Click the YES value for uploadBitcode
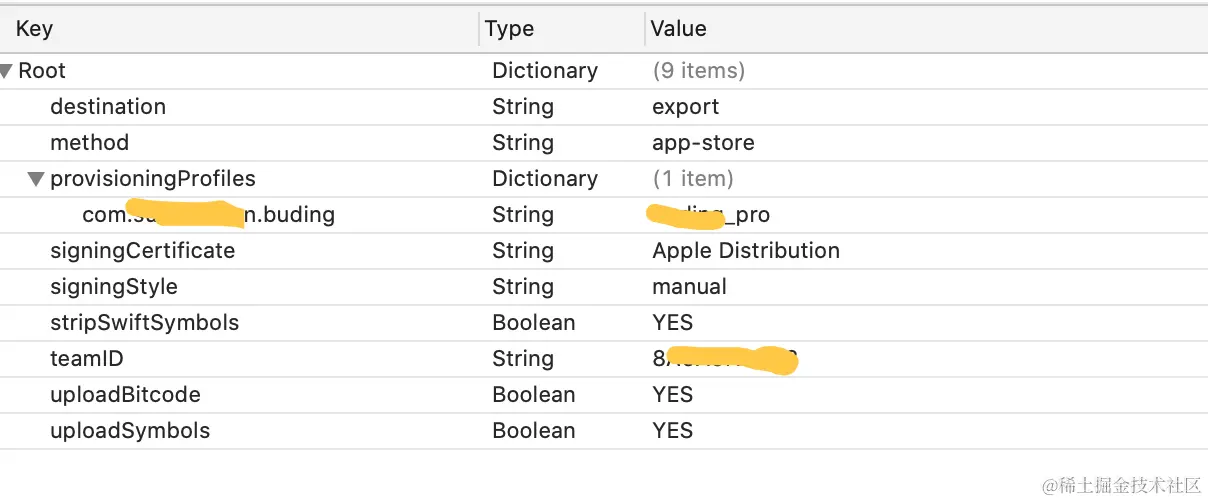This screenshot has width=1208, height=502. pos(672,395)
